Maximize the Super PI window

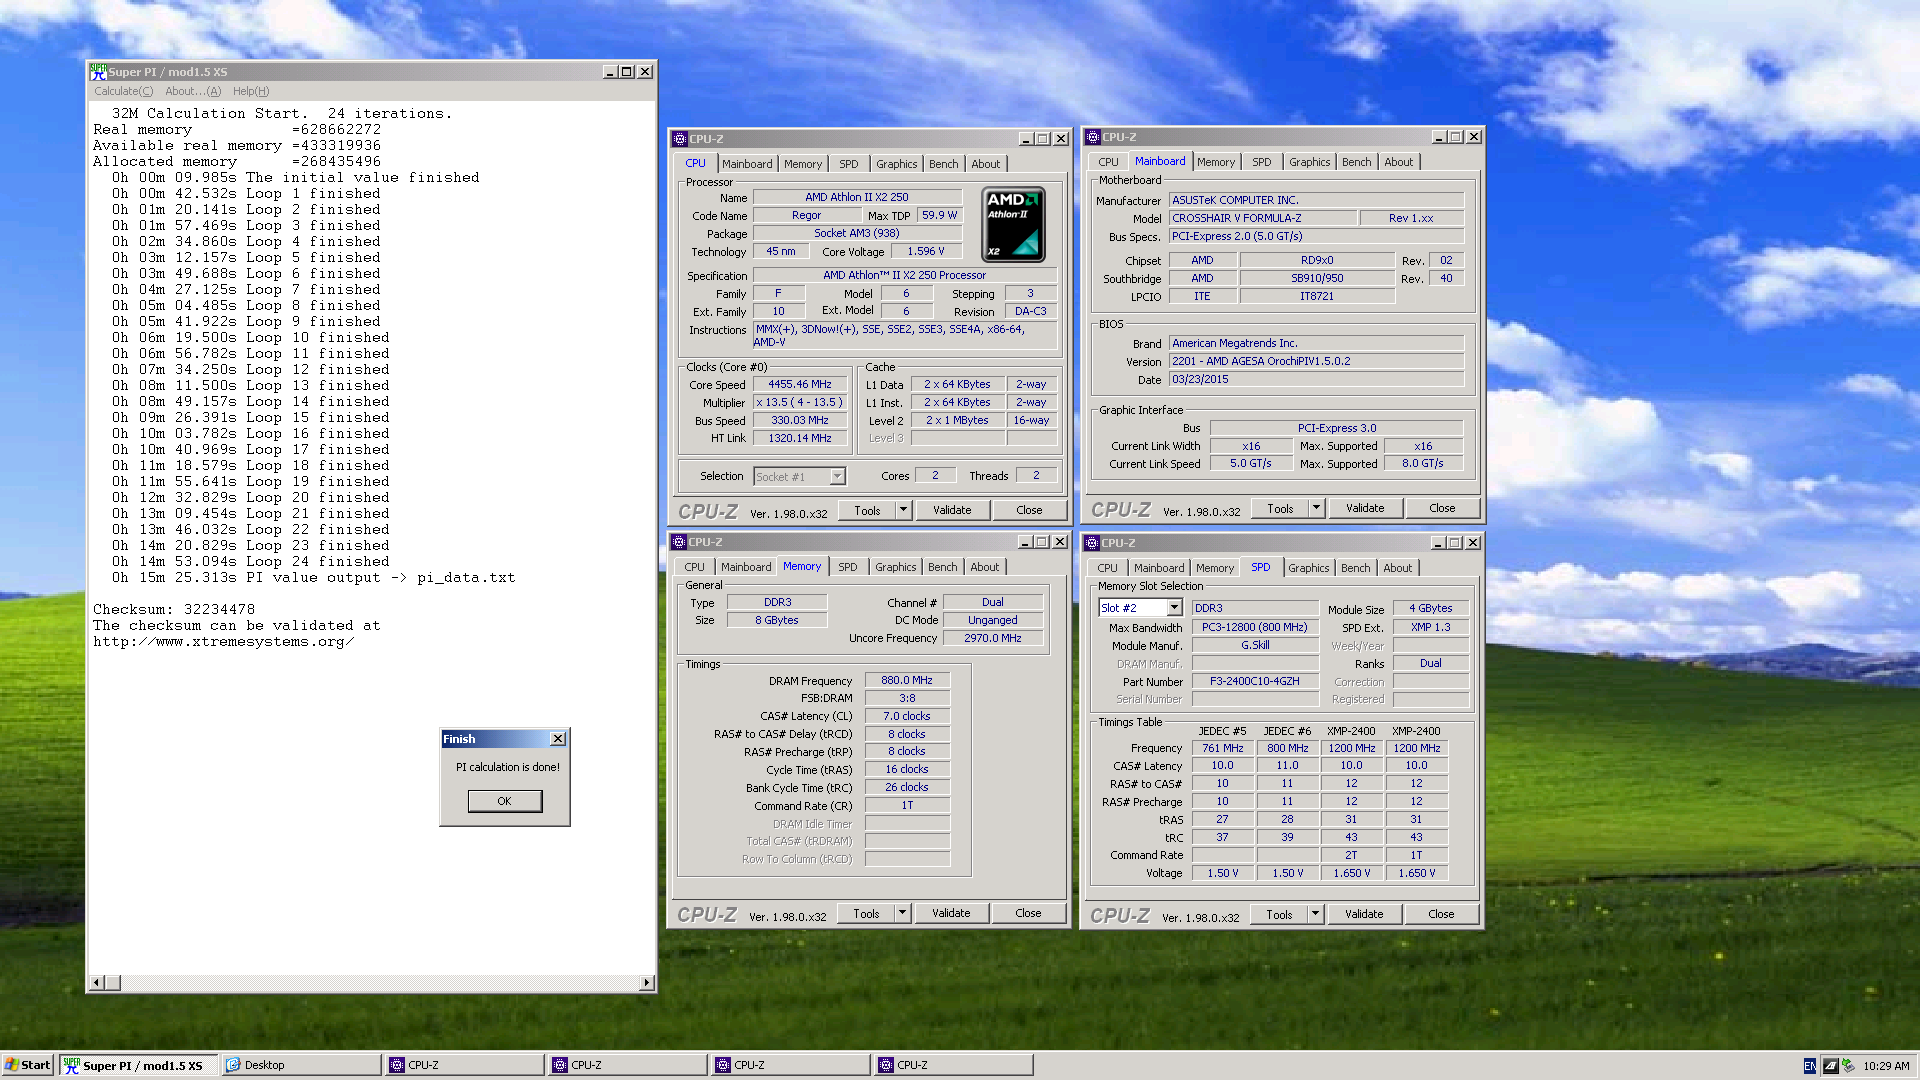pyautogui.click(x=627, y=72)
